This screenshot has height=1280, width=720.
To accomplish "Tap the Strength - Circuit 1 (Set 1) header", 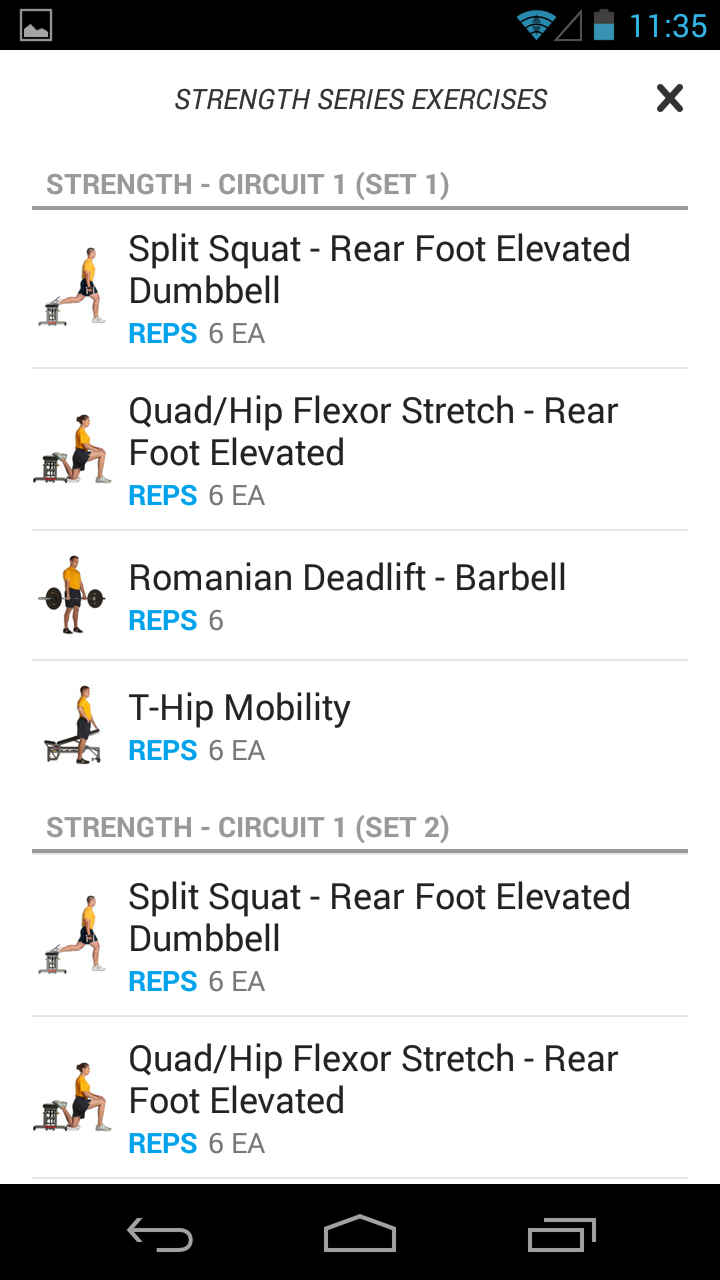I will (x=248, y=185).
